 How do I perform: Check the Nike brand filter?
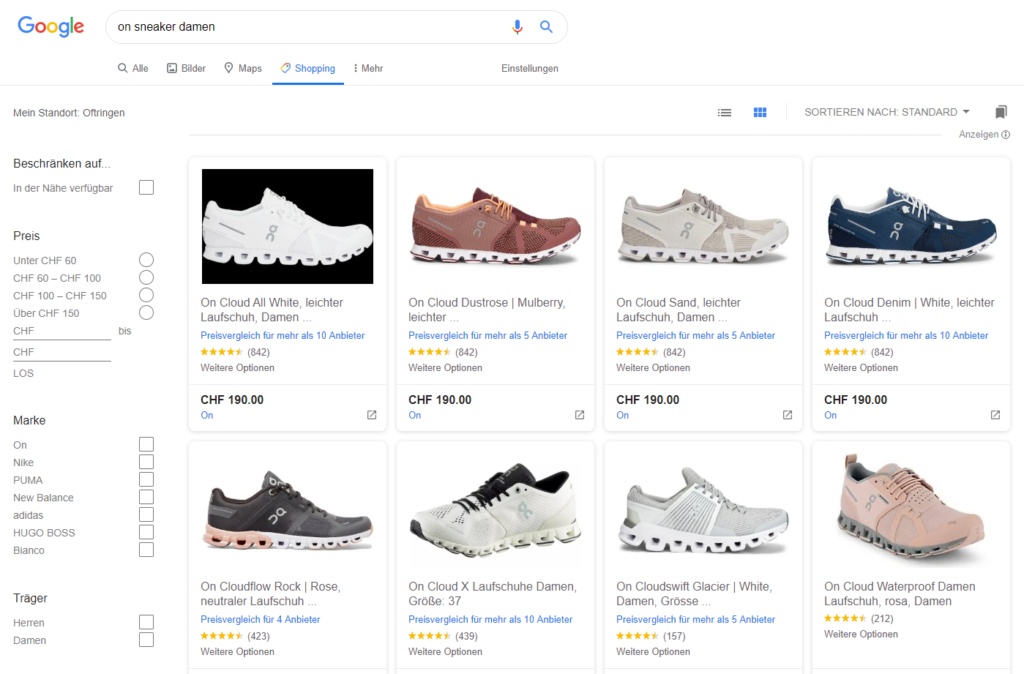pos(146,462)
